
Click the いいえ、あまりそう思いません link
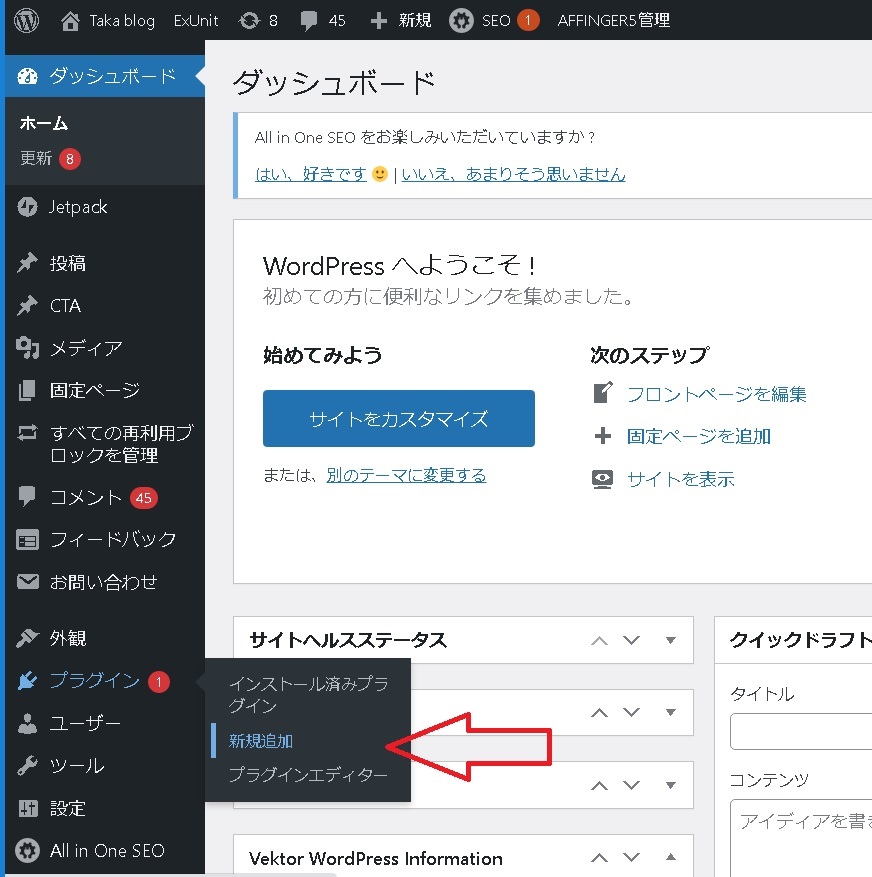tap(513, 175)
